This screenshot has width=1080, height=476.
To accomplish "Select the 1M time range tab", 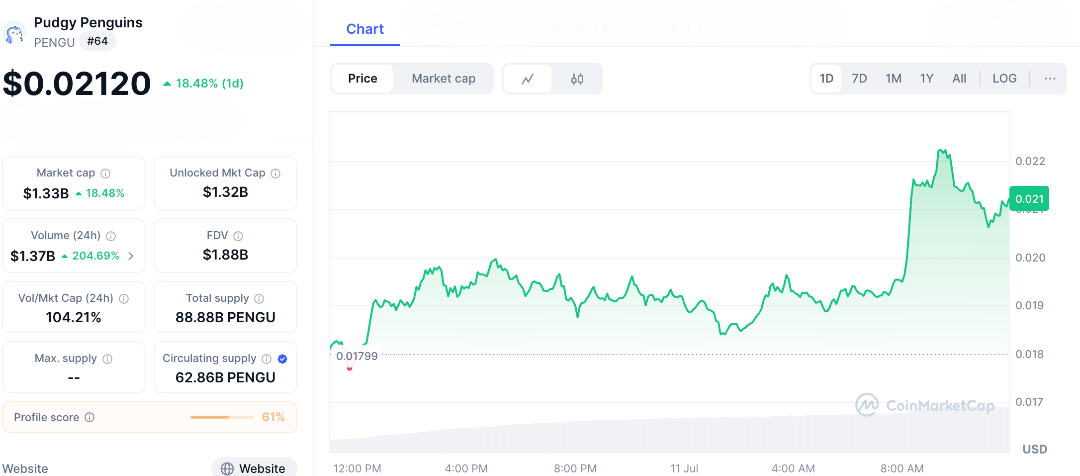I will click(x=893, y=79).
